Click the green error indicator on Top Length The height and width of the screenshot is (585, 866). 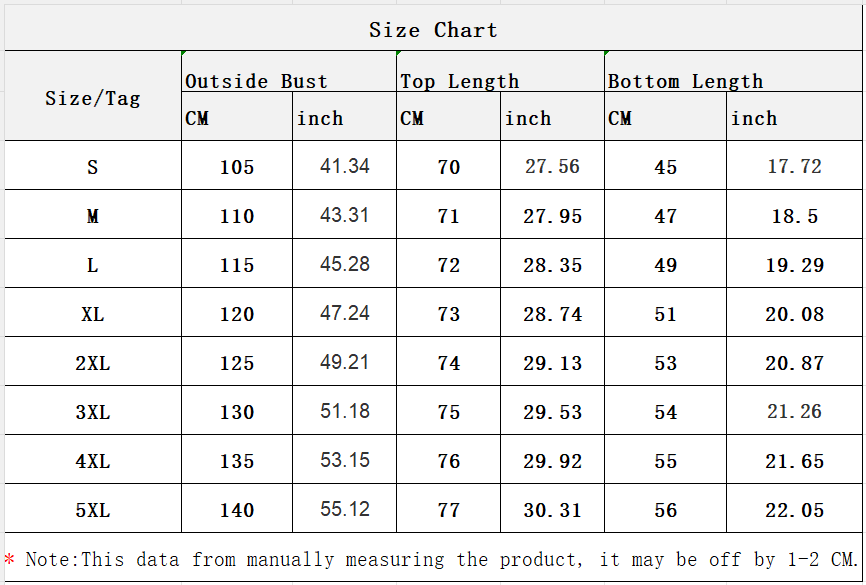(399, 53)
